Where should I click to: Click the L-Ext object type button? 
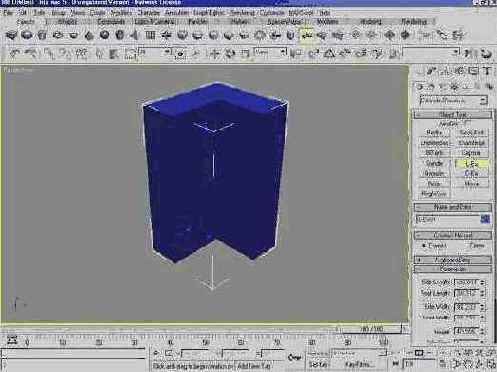[471, 164]
